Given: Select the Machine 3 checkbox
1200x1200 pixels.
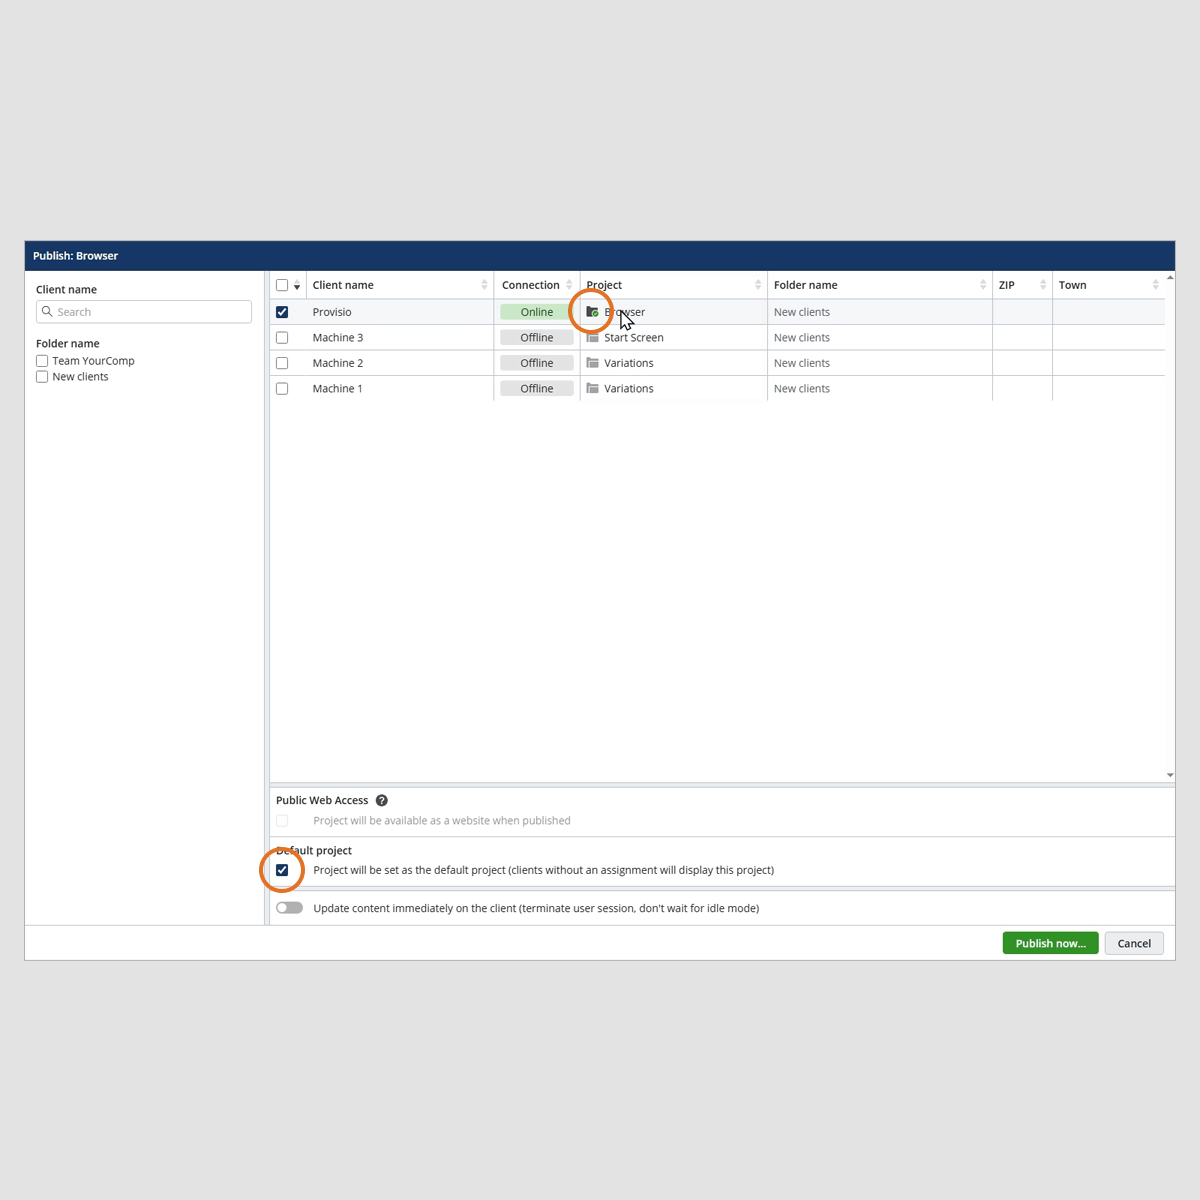Looking at the screenshot, I should tap(282, 338).
